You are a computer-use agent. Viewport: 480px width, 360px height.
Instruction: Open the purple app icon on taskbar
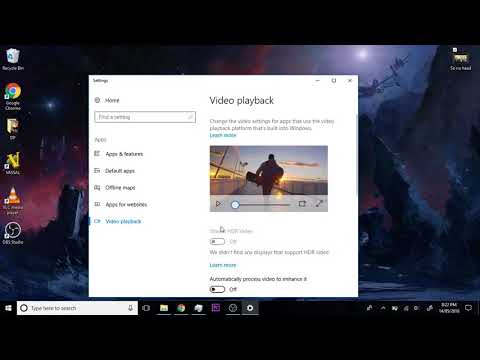[x=216, y=308]
